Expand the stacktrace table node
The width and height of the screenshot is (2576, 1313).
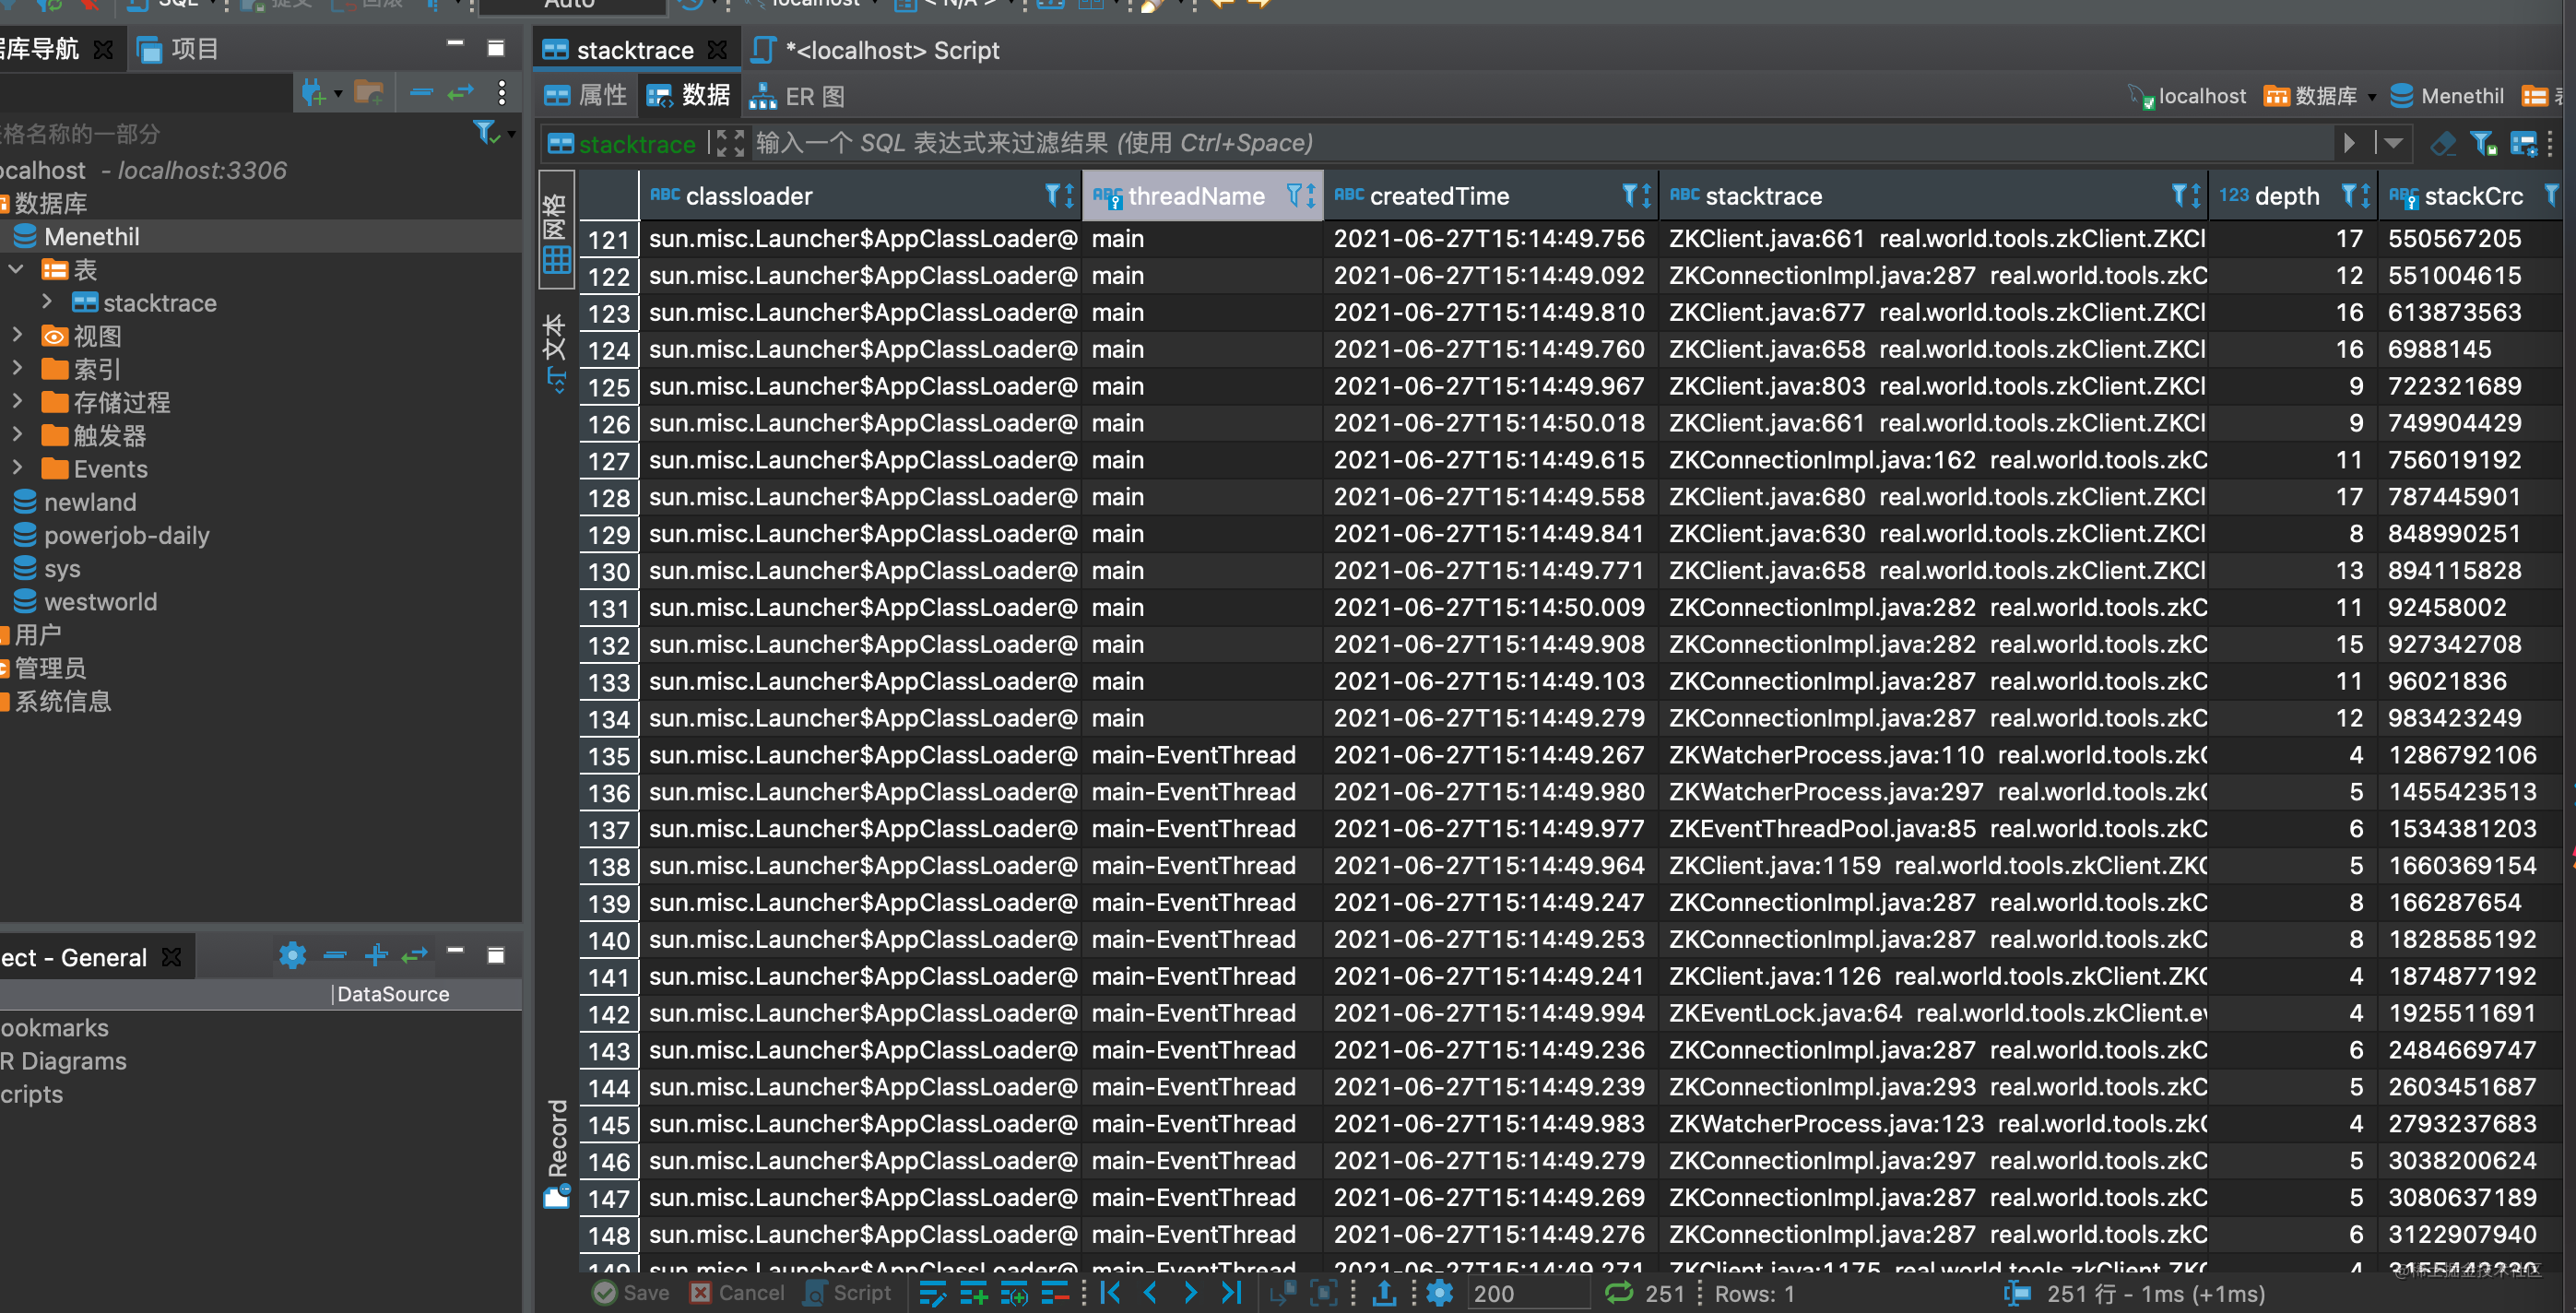coord(46,302)
